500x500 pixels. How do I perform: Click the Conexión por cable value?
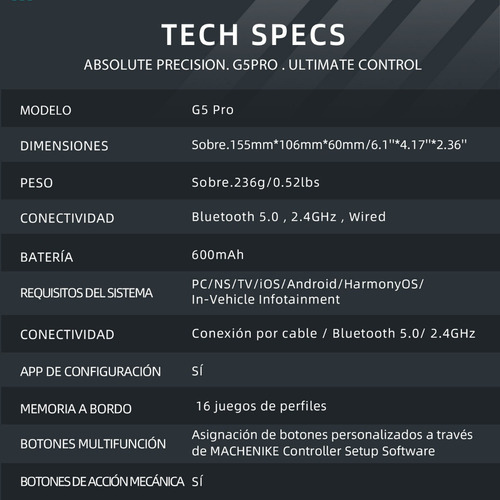333,333
